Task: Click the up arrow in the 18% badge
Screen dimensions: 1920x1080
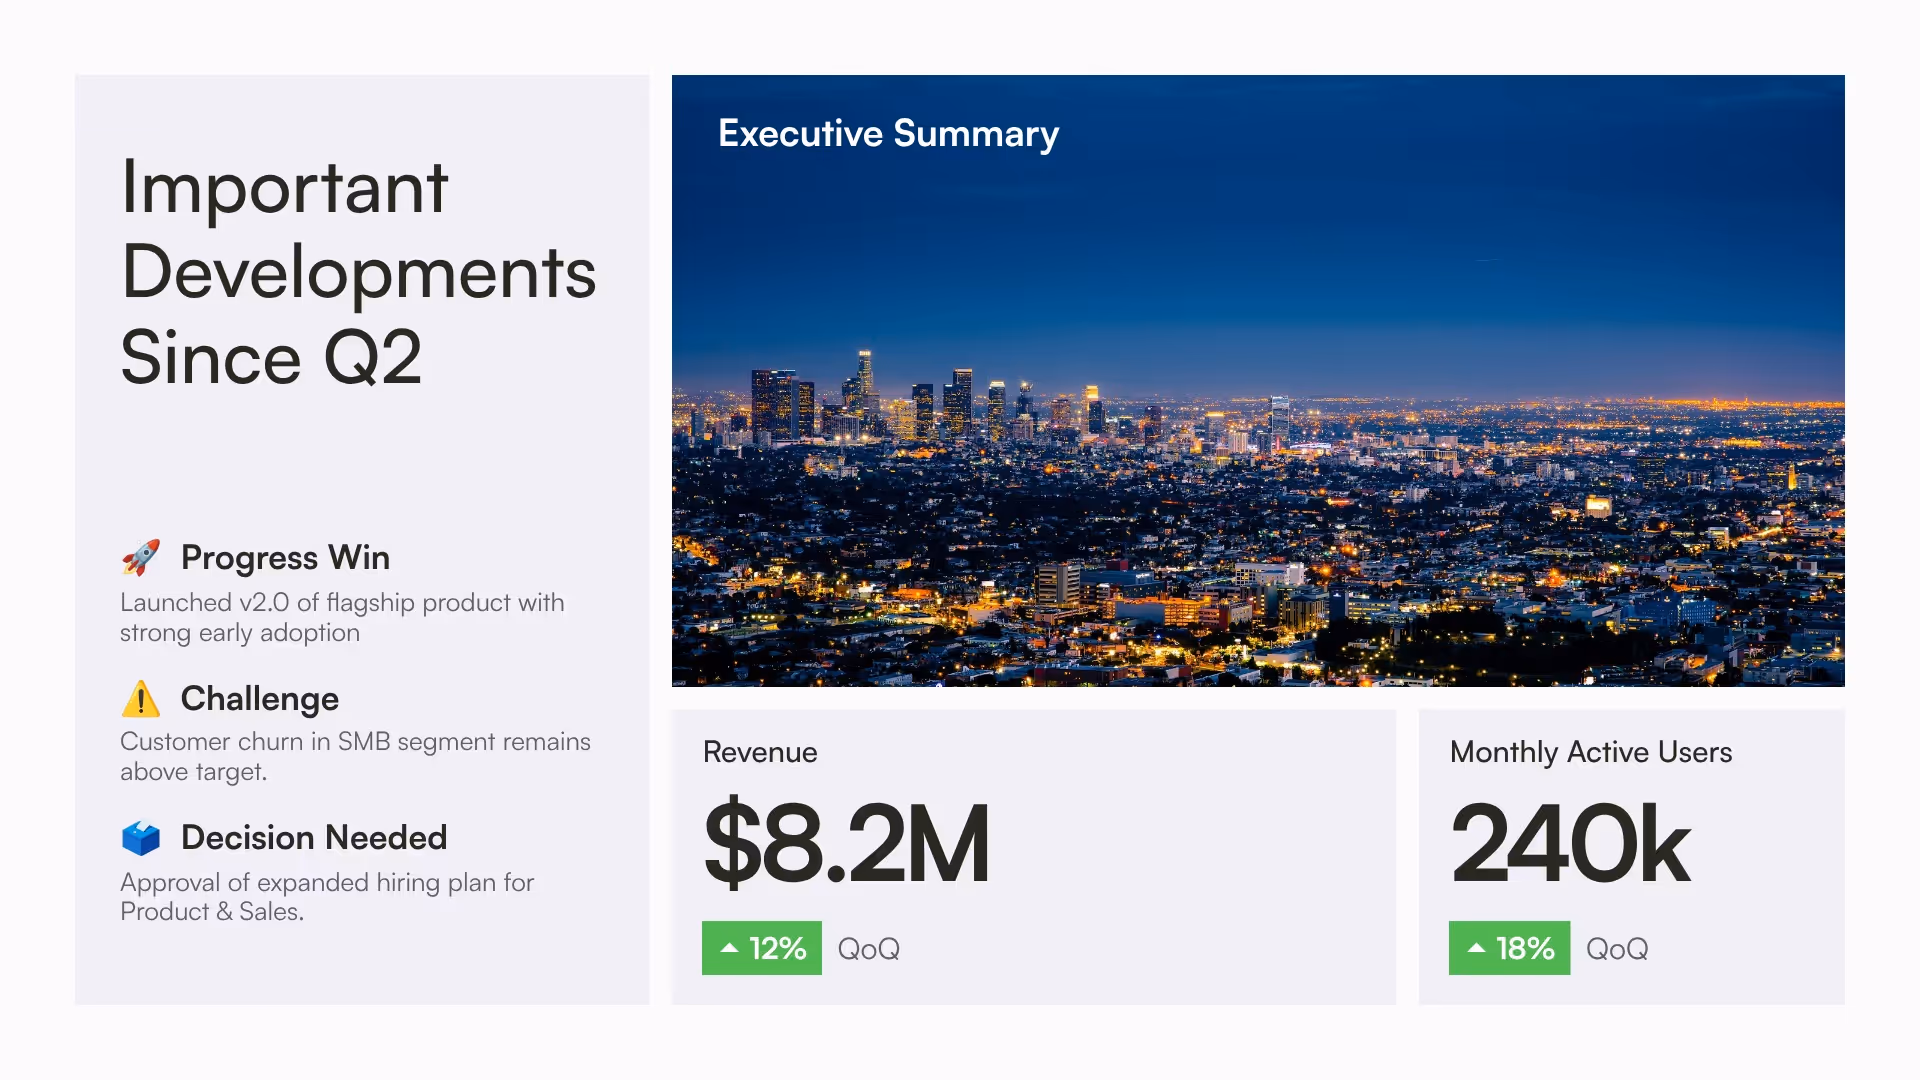Action: pos(1477,948)
